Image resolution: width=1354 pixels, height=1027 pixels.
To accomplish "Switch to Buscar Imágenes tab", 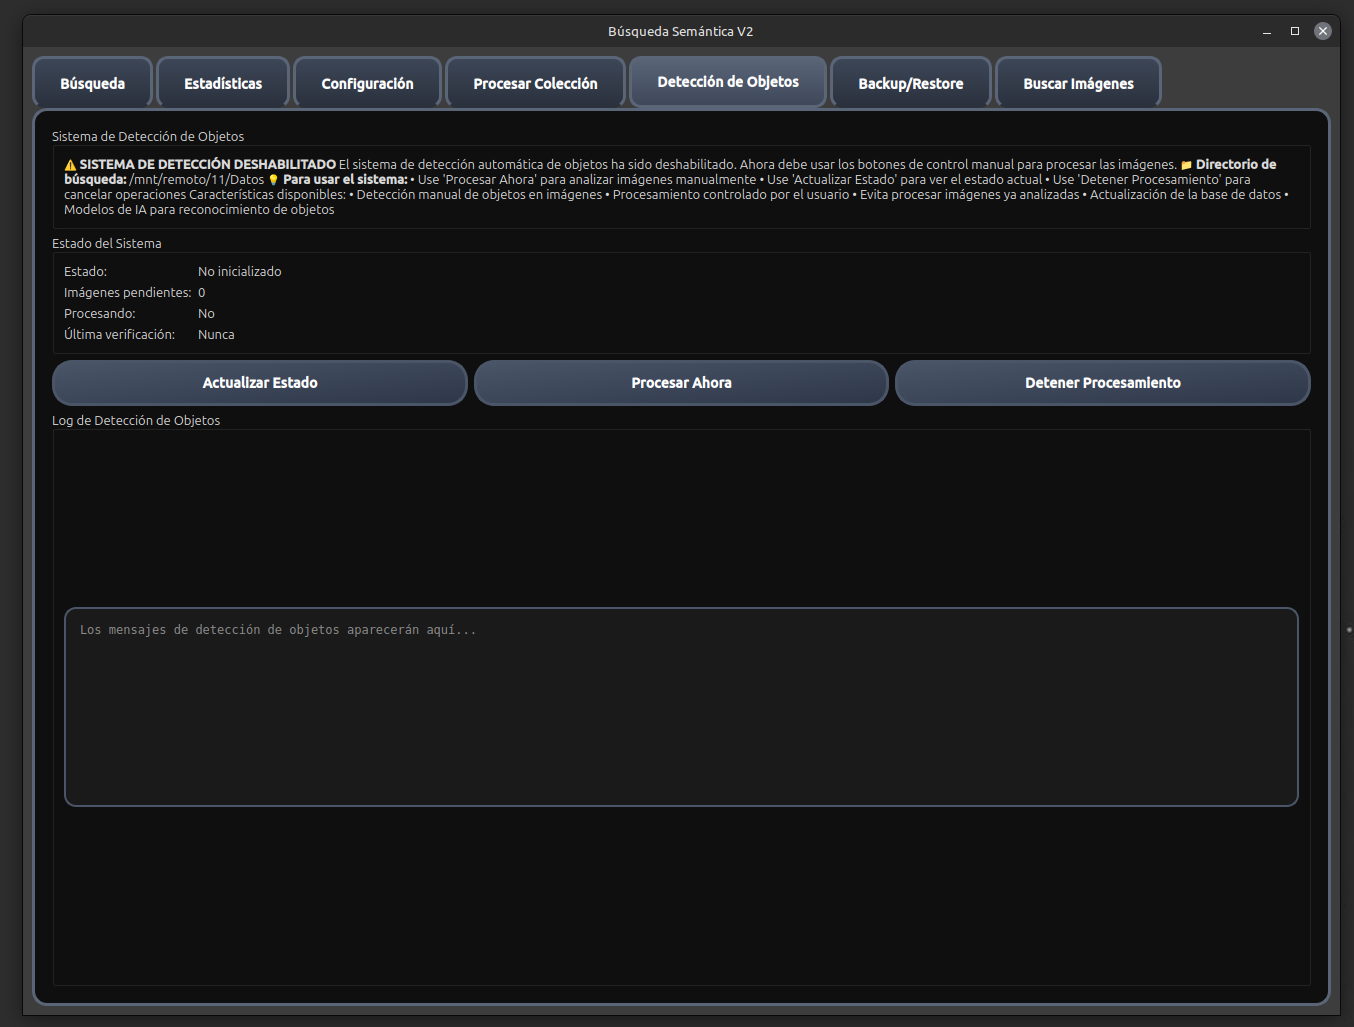I will pos(1078,83).
